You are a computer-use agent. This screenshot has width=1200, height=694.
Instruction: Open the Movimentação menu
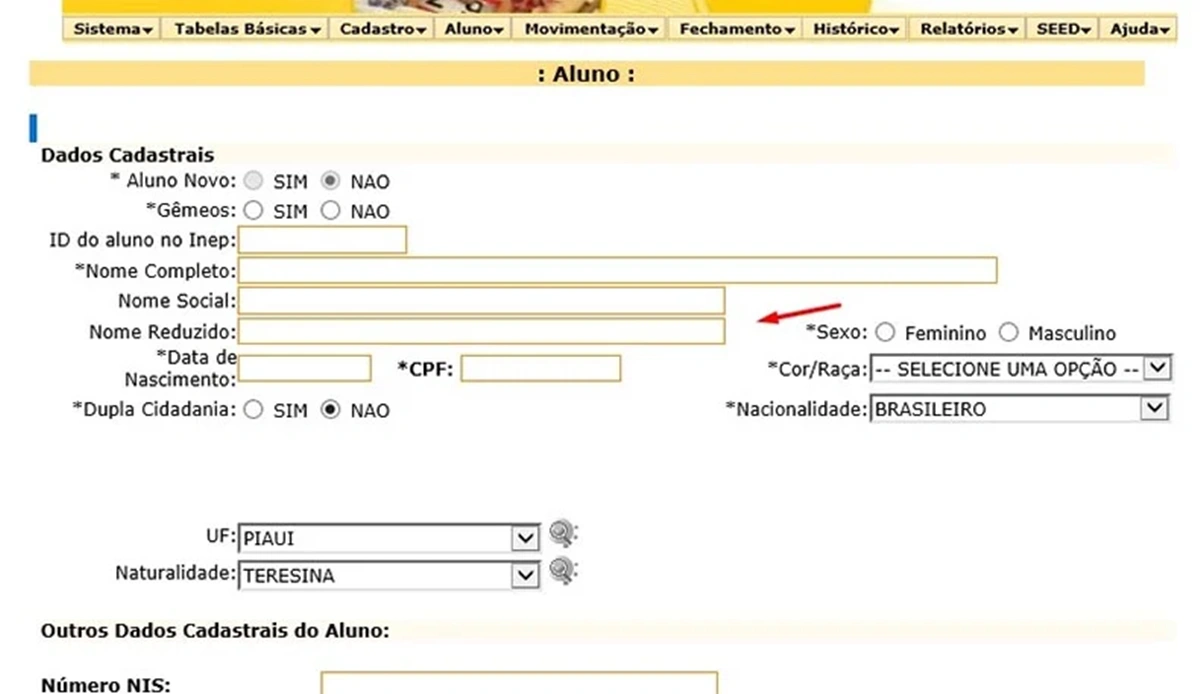coord(591,29)
